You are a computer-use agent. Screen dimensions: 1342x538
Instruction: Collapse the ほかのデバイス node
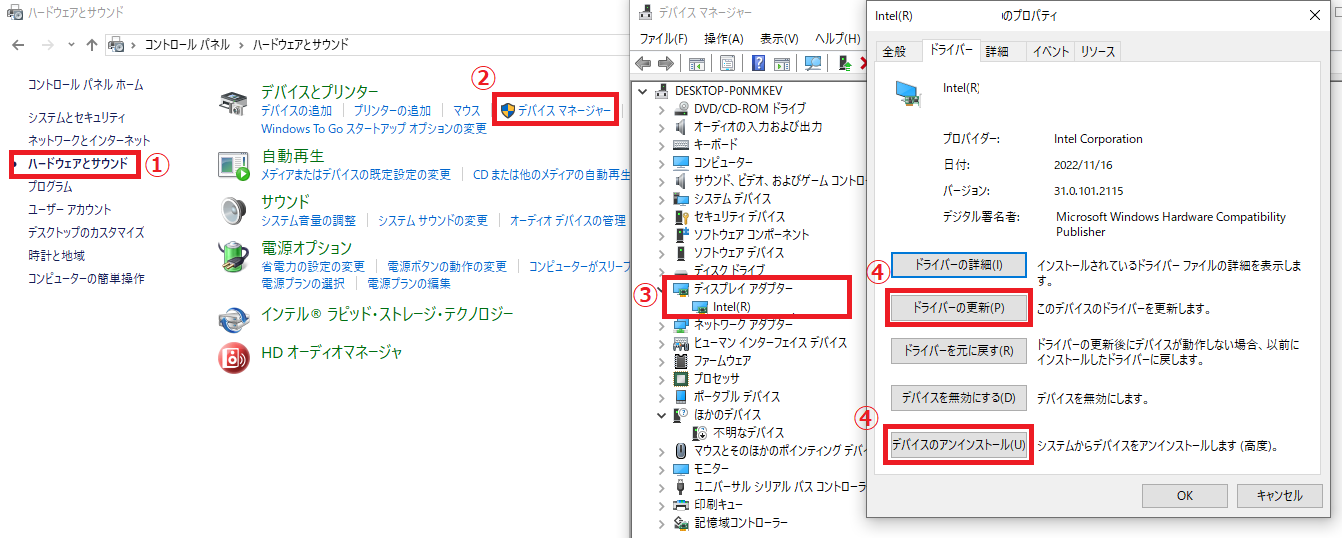(661, 414)
